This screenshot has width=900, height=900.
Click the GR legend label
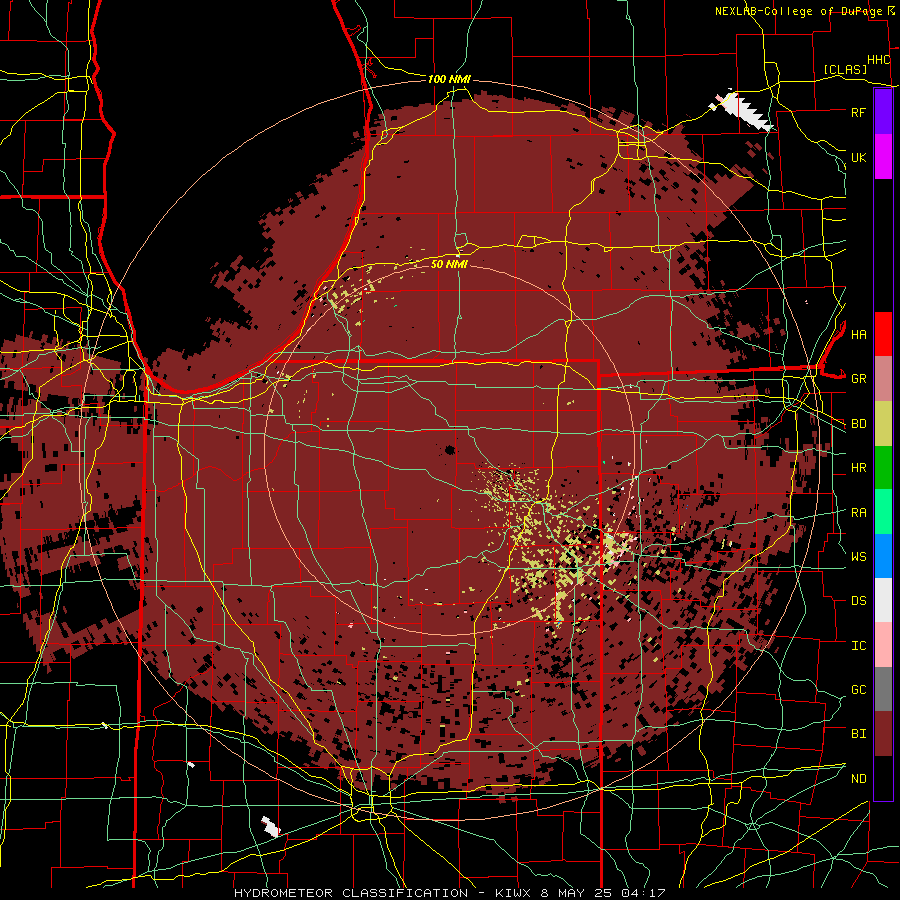[858, 379]
